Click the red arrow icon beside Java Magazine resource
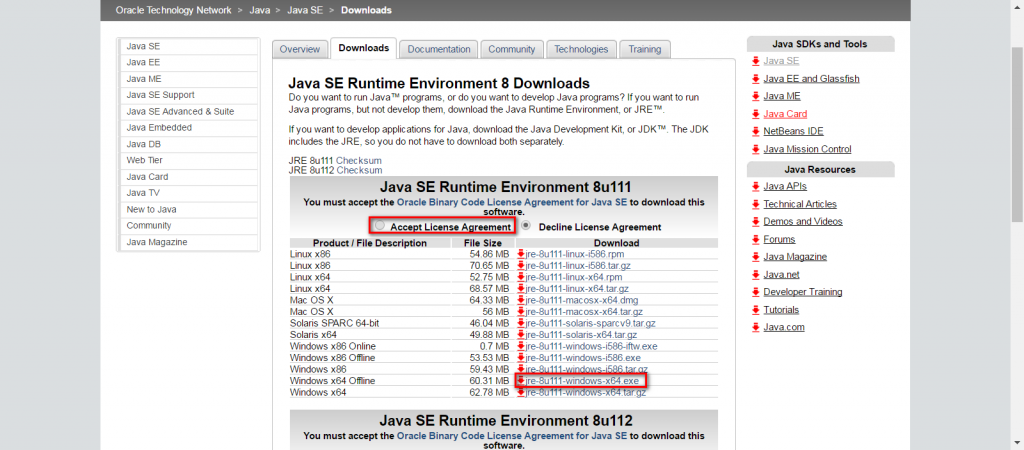 pyautogui.click(x=756, y=257)
